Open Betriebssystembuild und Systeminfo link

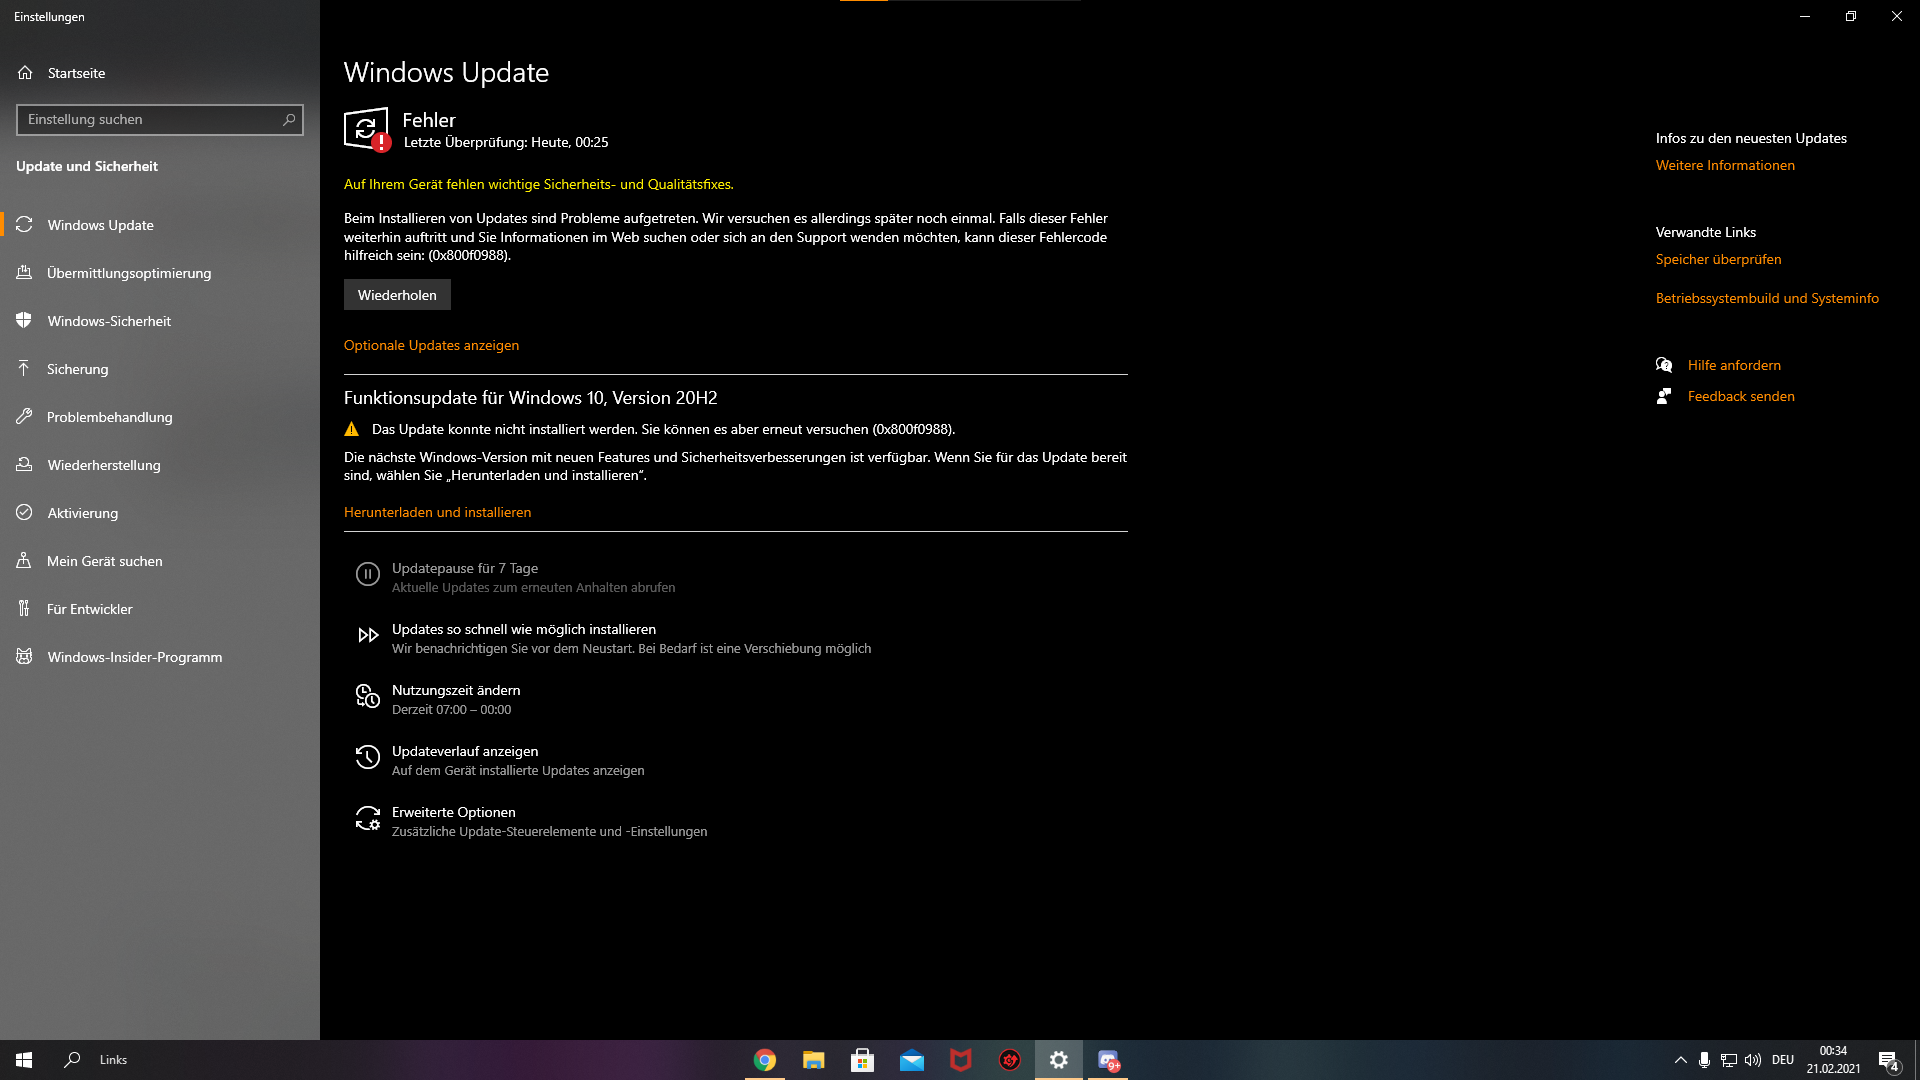(x=1767, y=298)
